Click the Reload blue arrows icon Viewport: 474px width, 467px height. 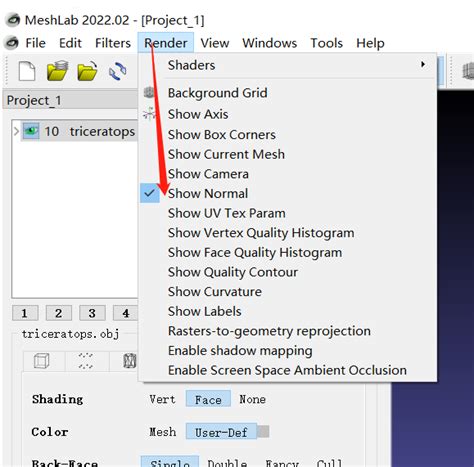pyautogui.click(x=117, y=71)
